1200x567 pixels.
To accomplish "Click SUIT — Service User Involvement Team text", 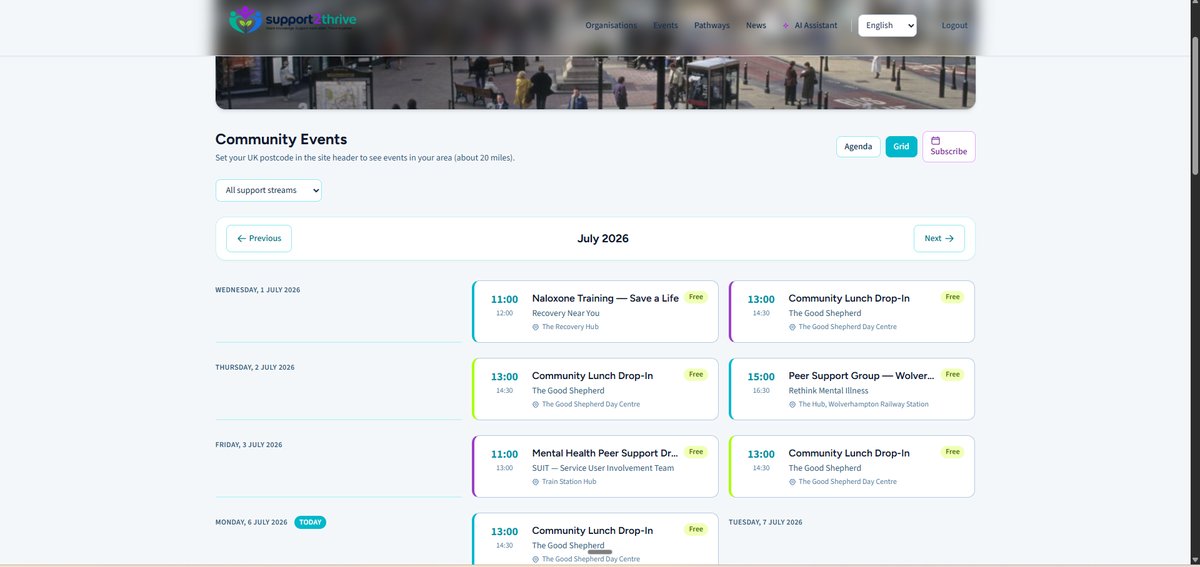I will (x=603, y=468).
